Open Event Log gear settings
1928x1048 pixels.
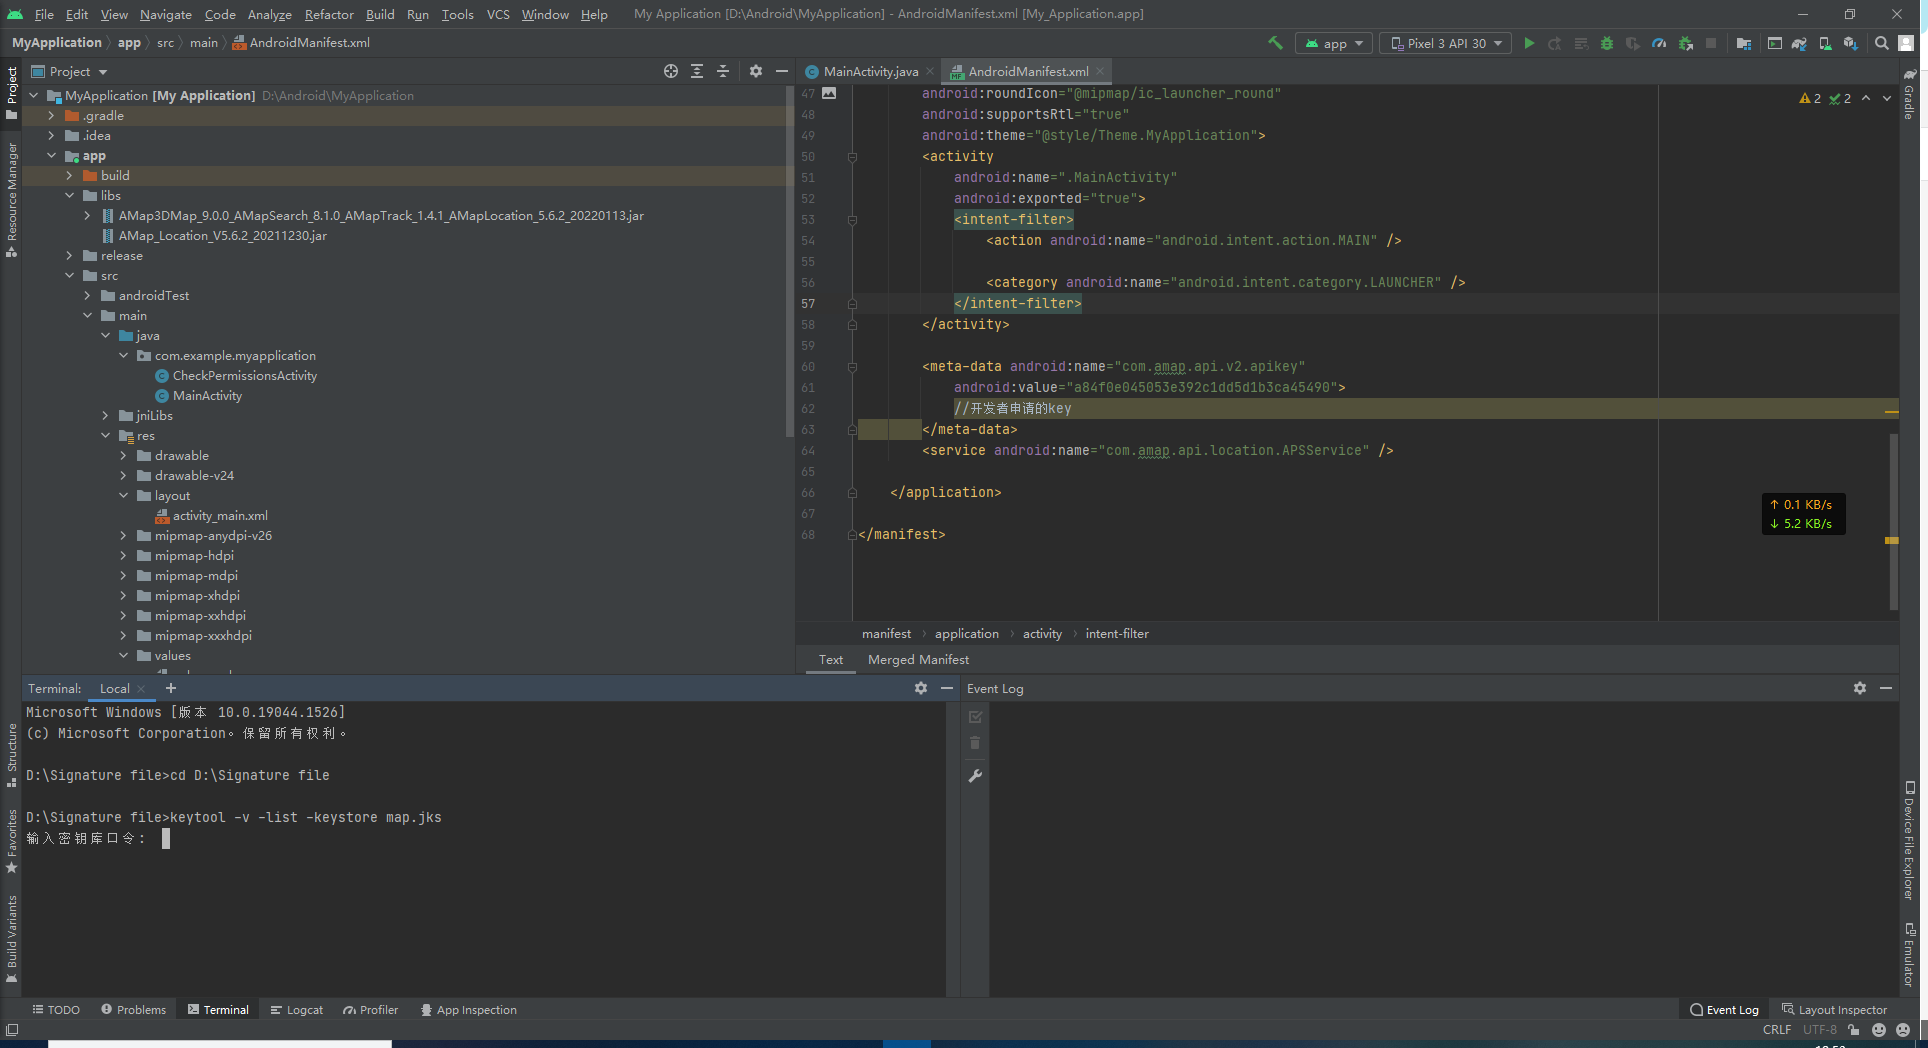click(1860, 688)
